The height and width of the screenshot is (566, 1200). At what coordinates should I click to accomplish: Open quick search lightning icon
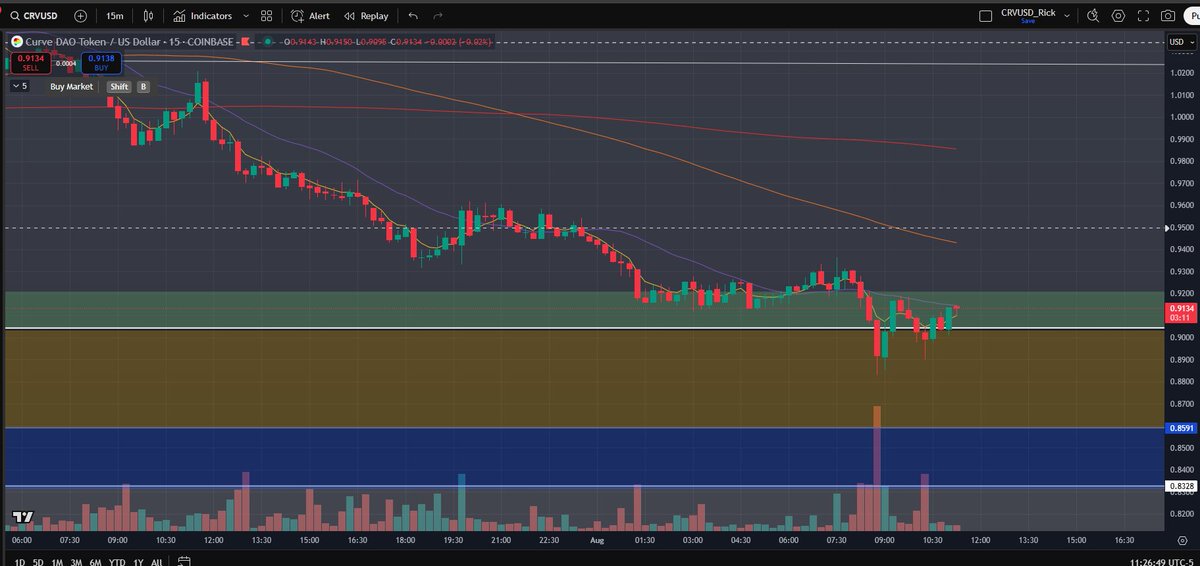(x=1093, y=16)
